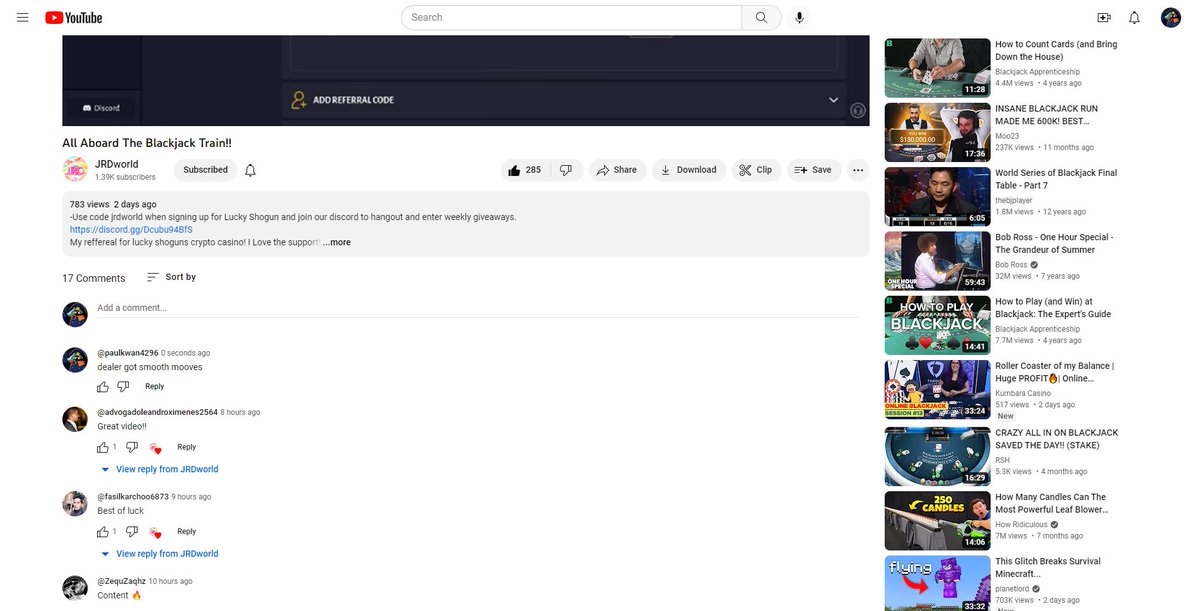Like paulkwan4296's comment

coord(103,387)
